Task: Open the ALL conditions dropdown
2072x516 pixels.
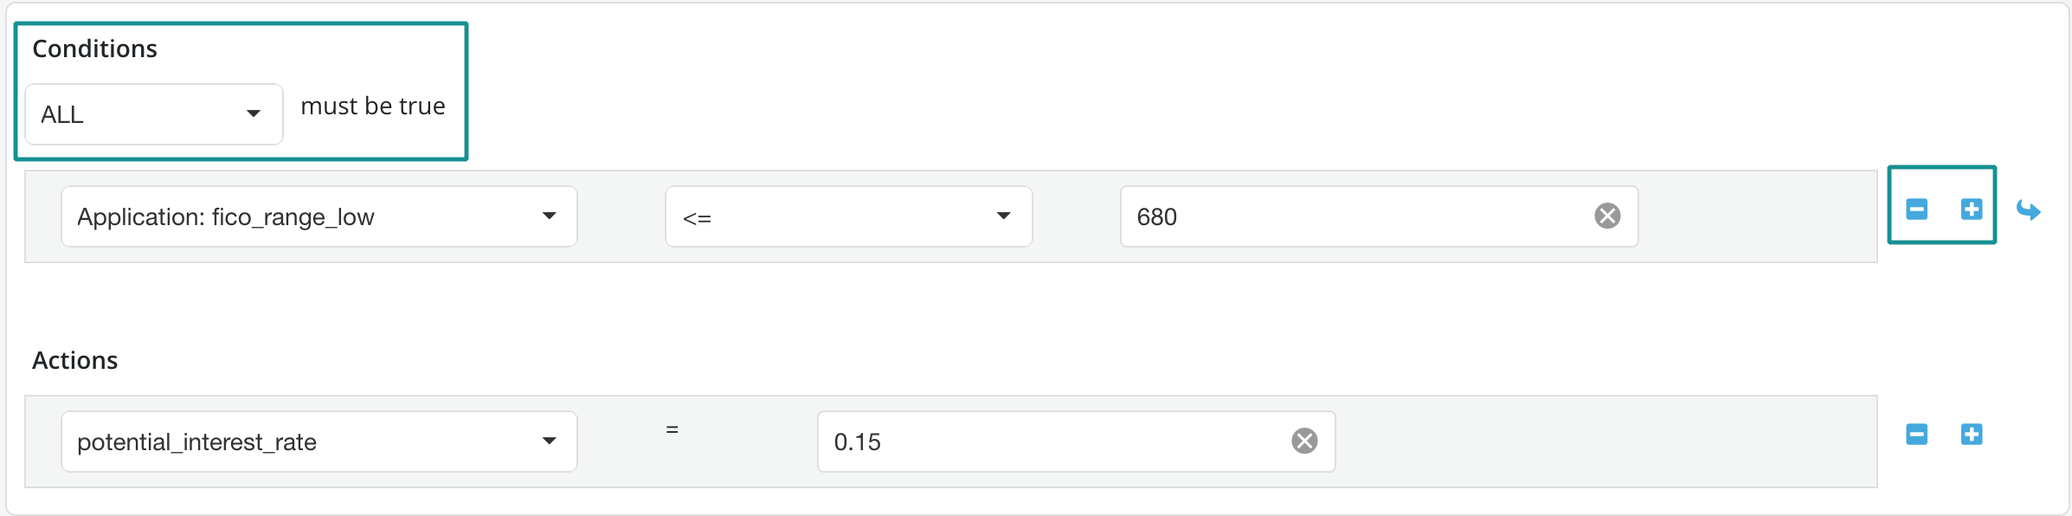Action: 153,114
